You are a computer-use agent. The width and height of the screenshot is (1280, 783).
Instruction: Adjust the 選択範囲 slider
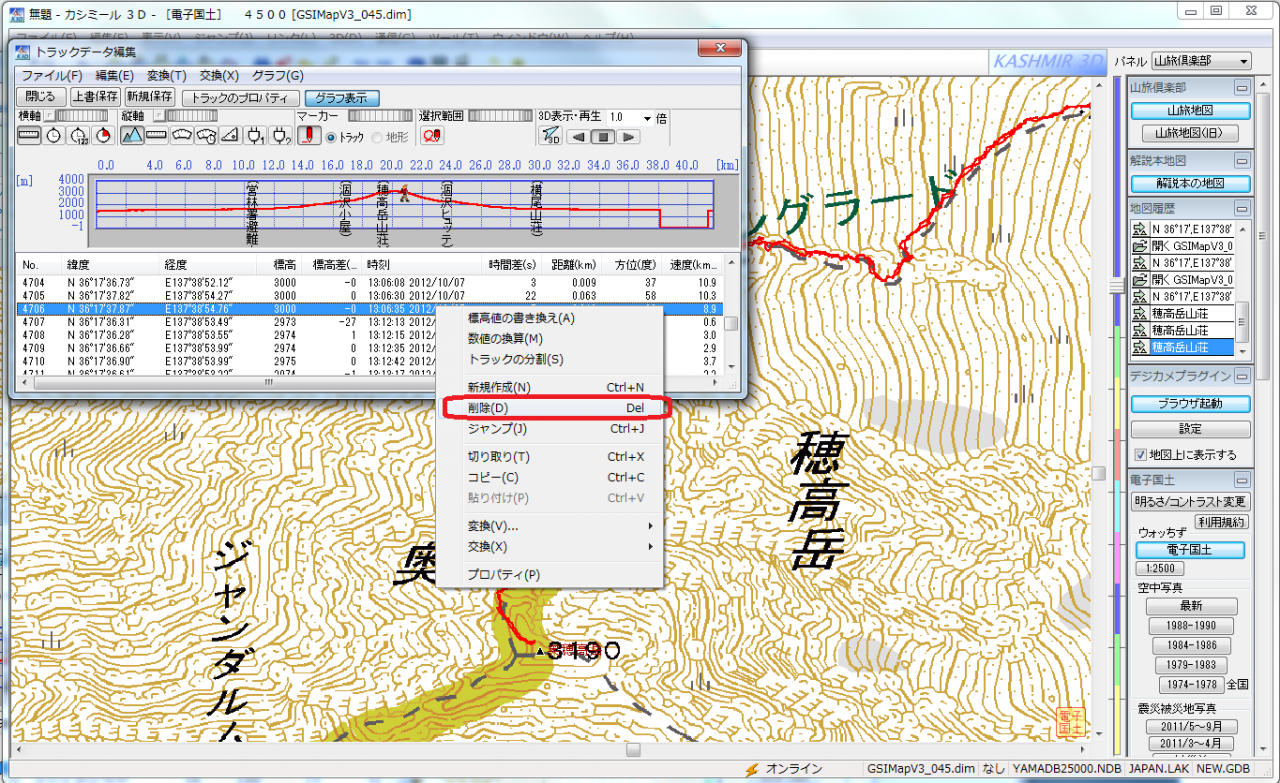(x=501, y=116)
